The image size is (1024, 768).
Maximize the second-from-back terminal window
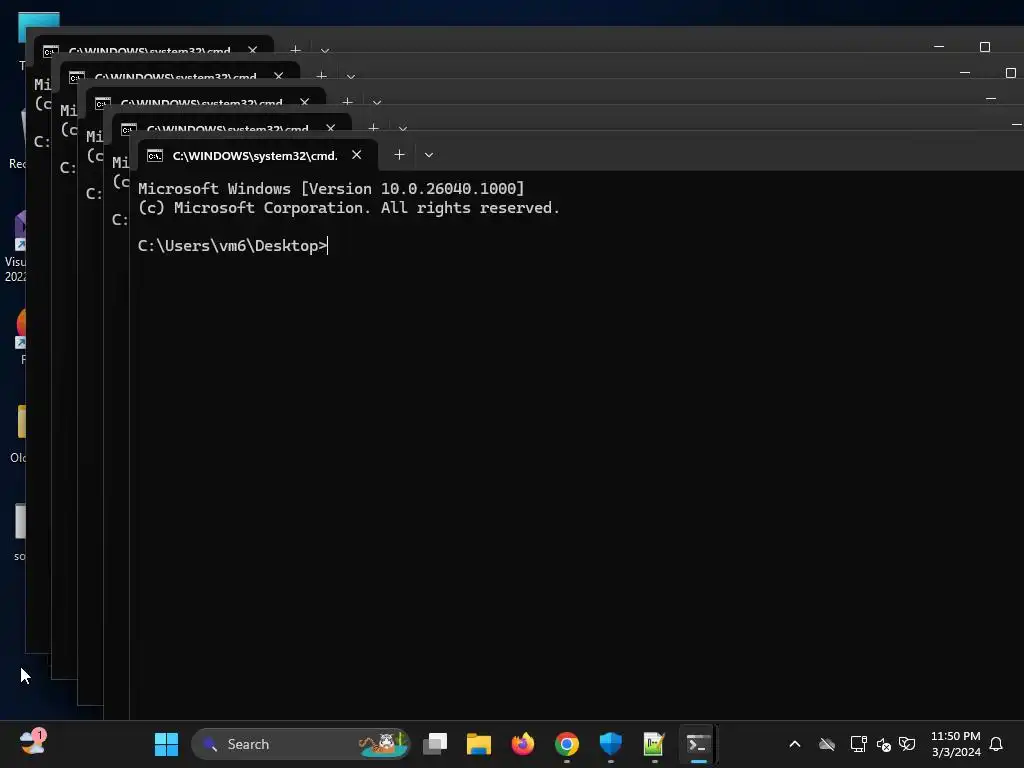[x=1011, y=72]
